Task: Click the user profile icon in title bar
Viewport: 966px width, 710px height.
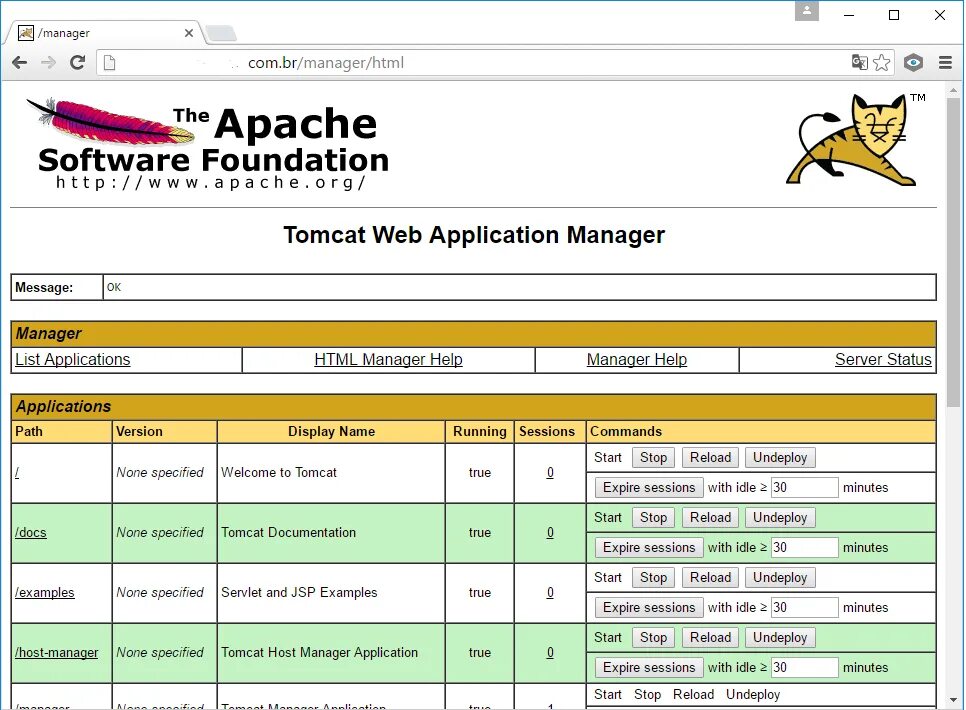Action: [806, 11]
